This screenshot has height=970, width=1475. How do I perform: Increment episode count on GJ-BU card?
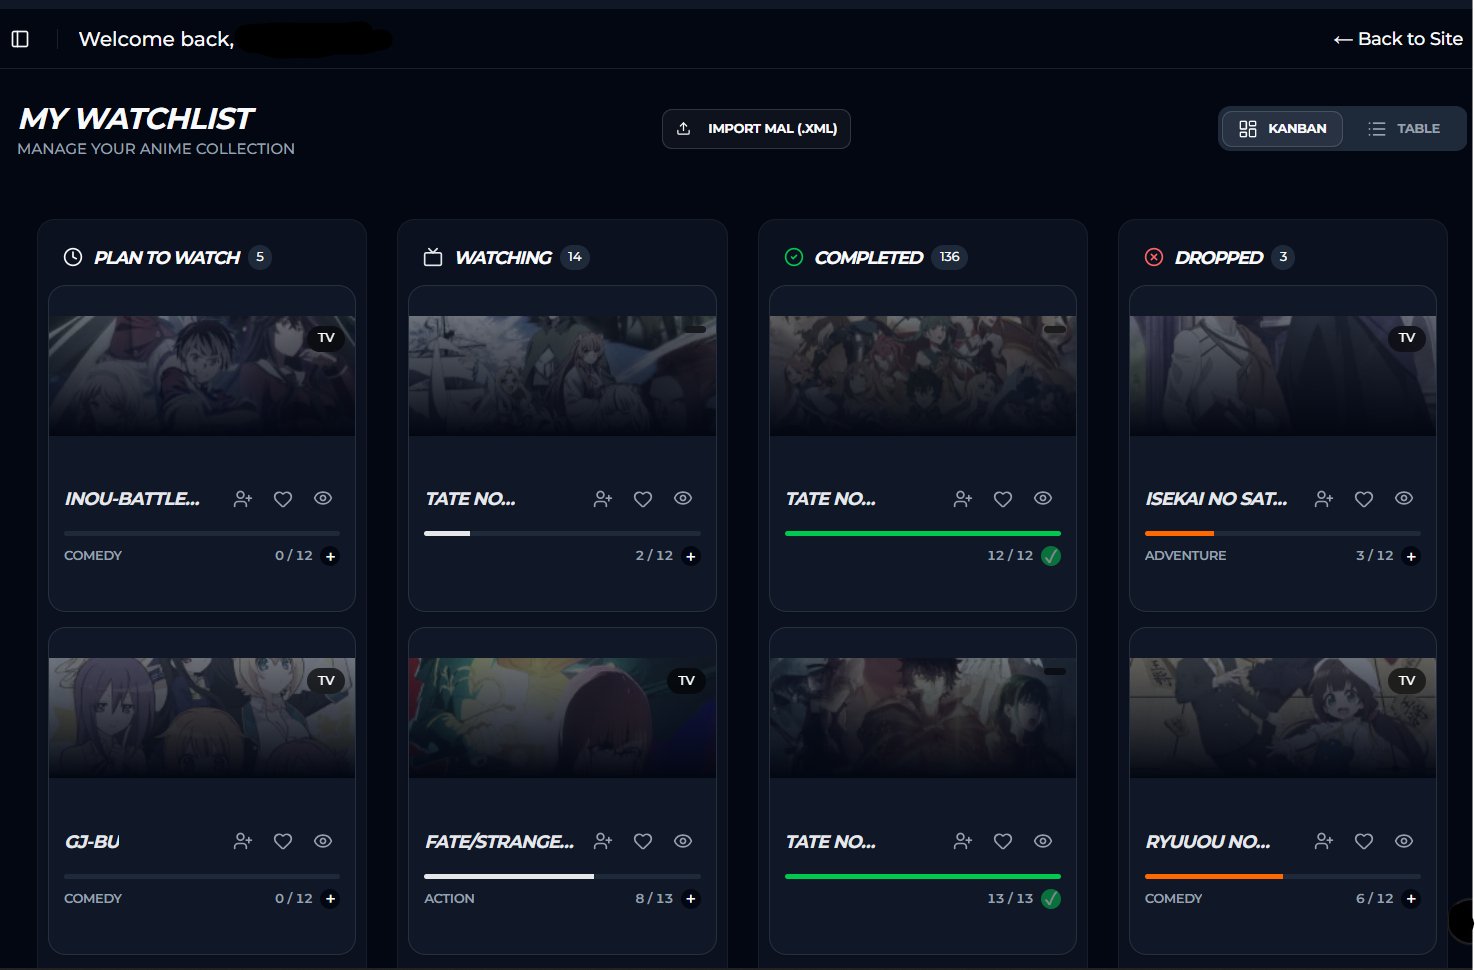pos(331,899)
